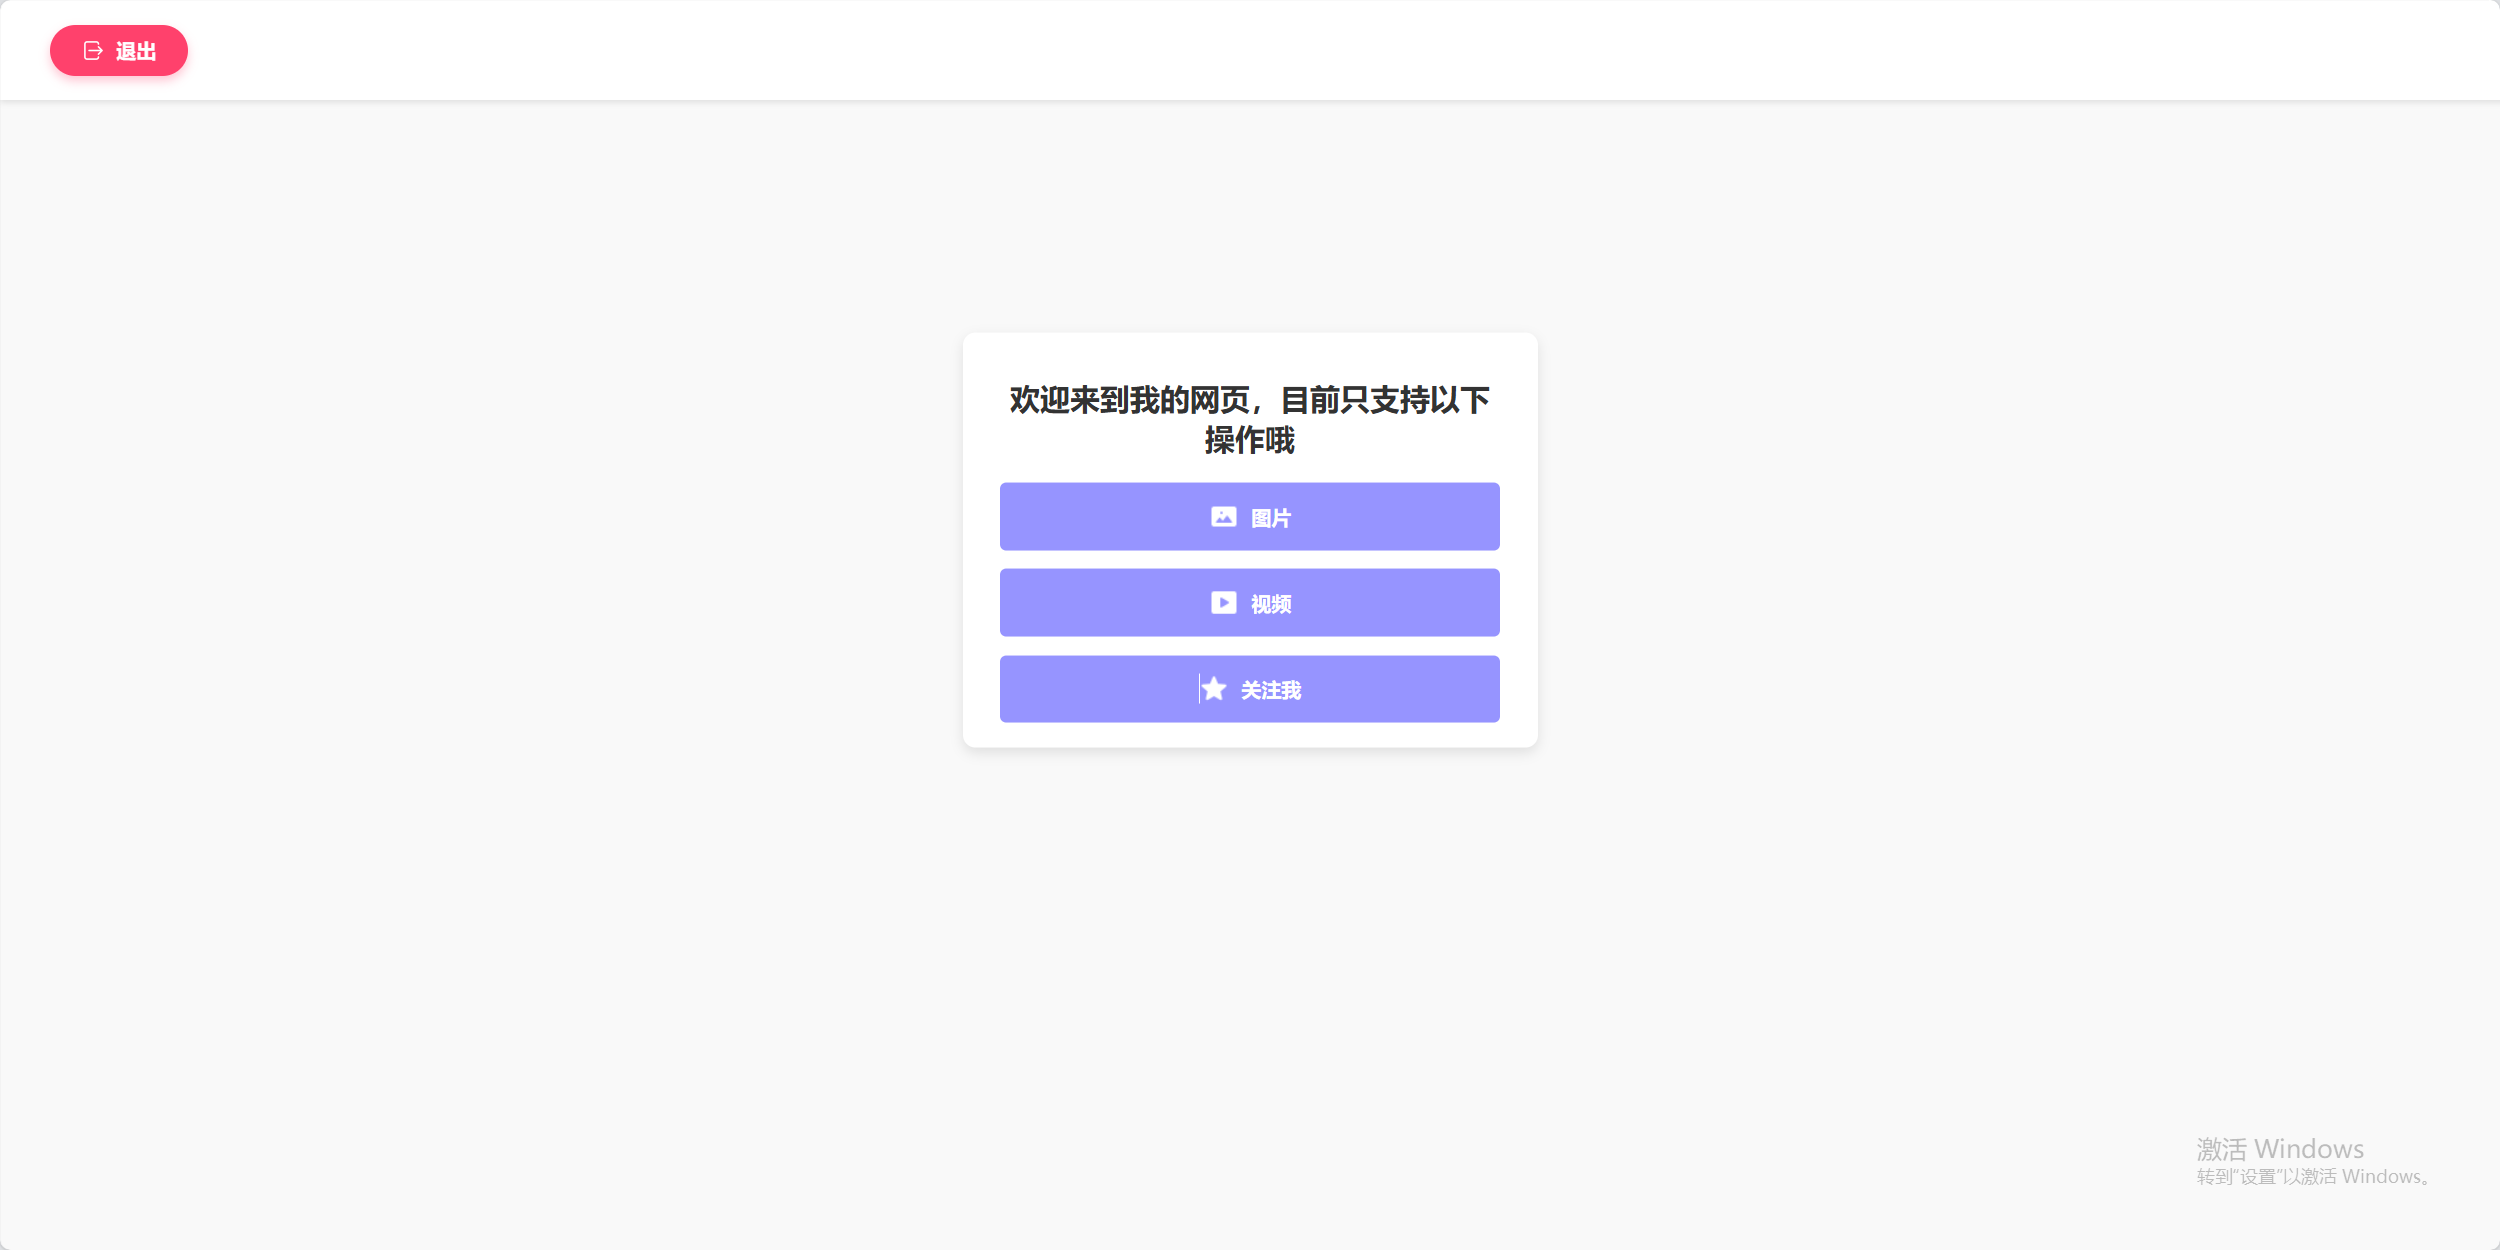Screen dimensions: 2500x1250
Task: Click the 图片 text label
Action: [x=1271, y=518]
